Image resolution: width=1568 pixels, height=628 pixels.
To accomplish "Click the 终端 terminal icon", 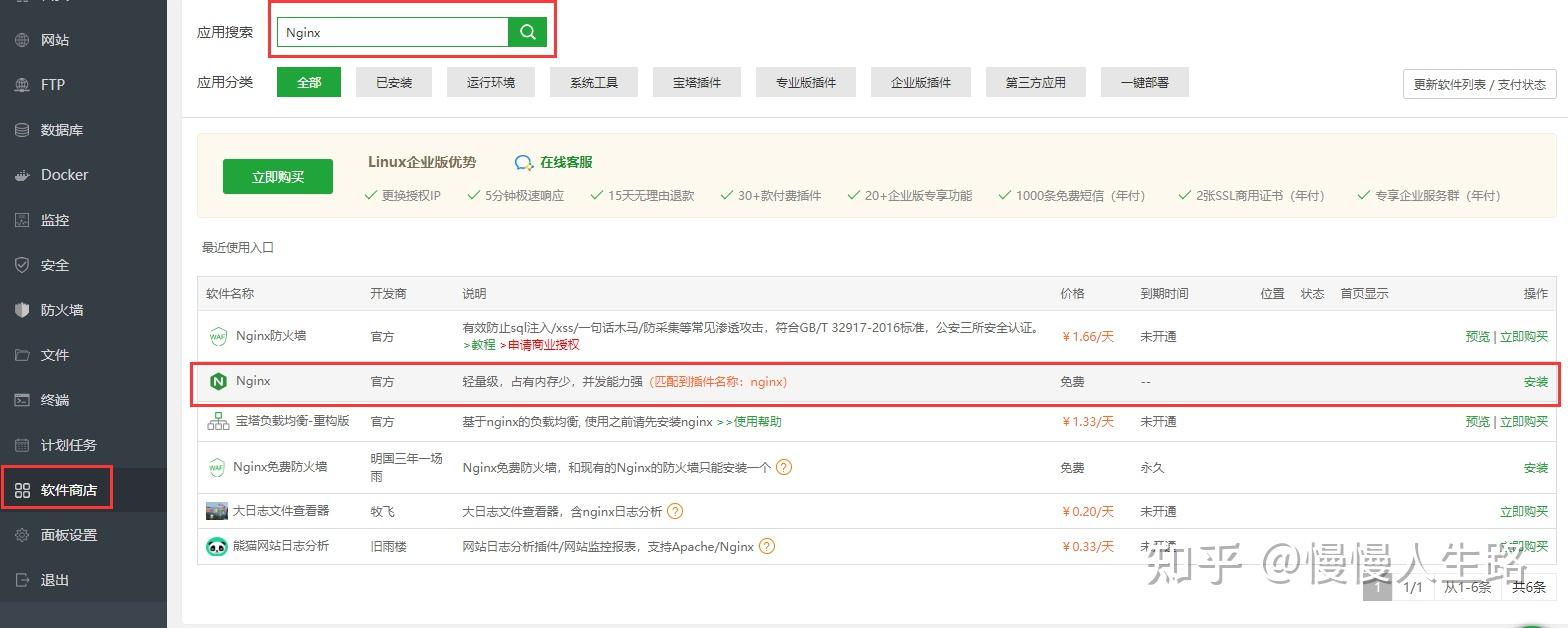I will 22,400.
